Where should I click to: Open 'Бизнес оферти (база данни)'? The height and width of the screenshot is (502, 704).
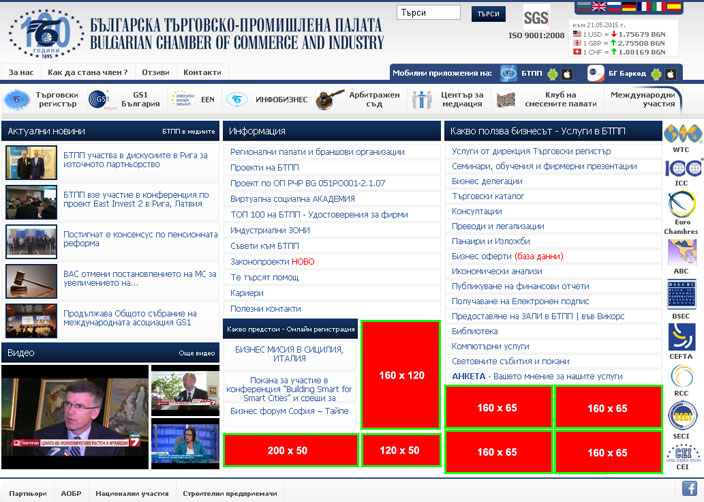click(507, 256)
